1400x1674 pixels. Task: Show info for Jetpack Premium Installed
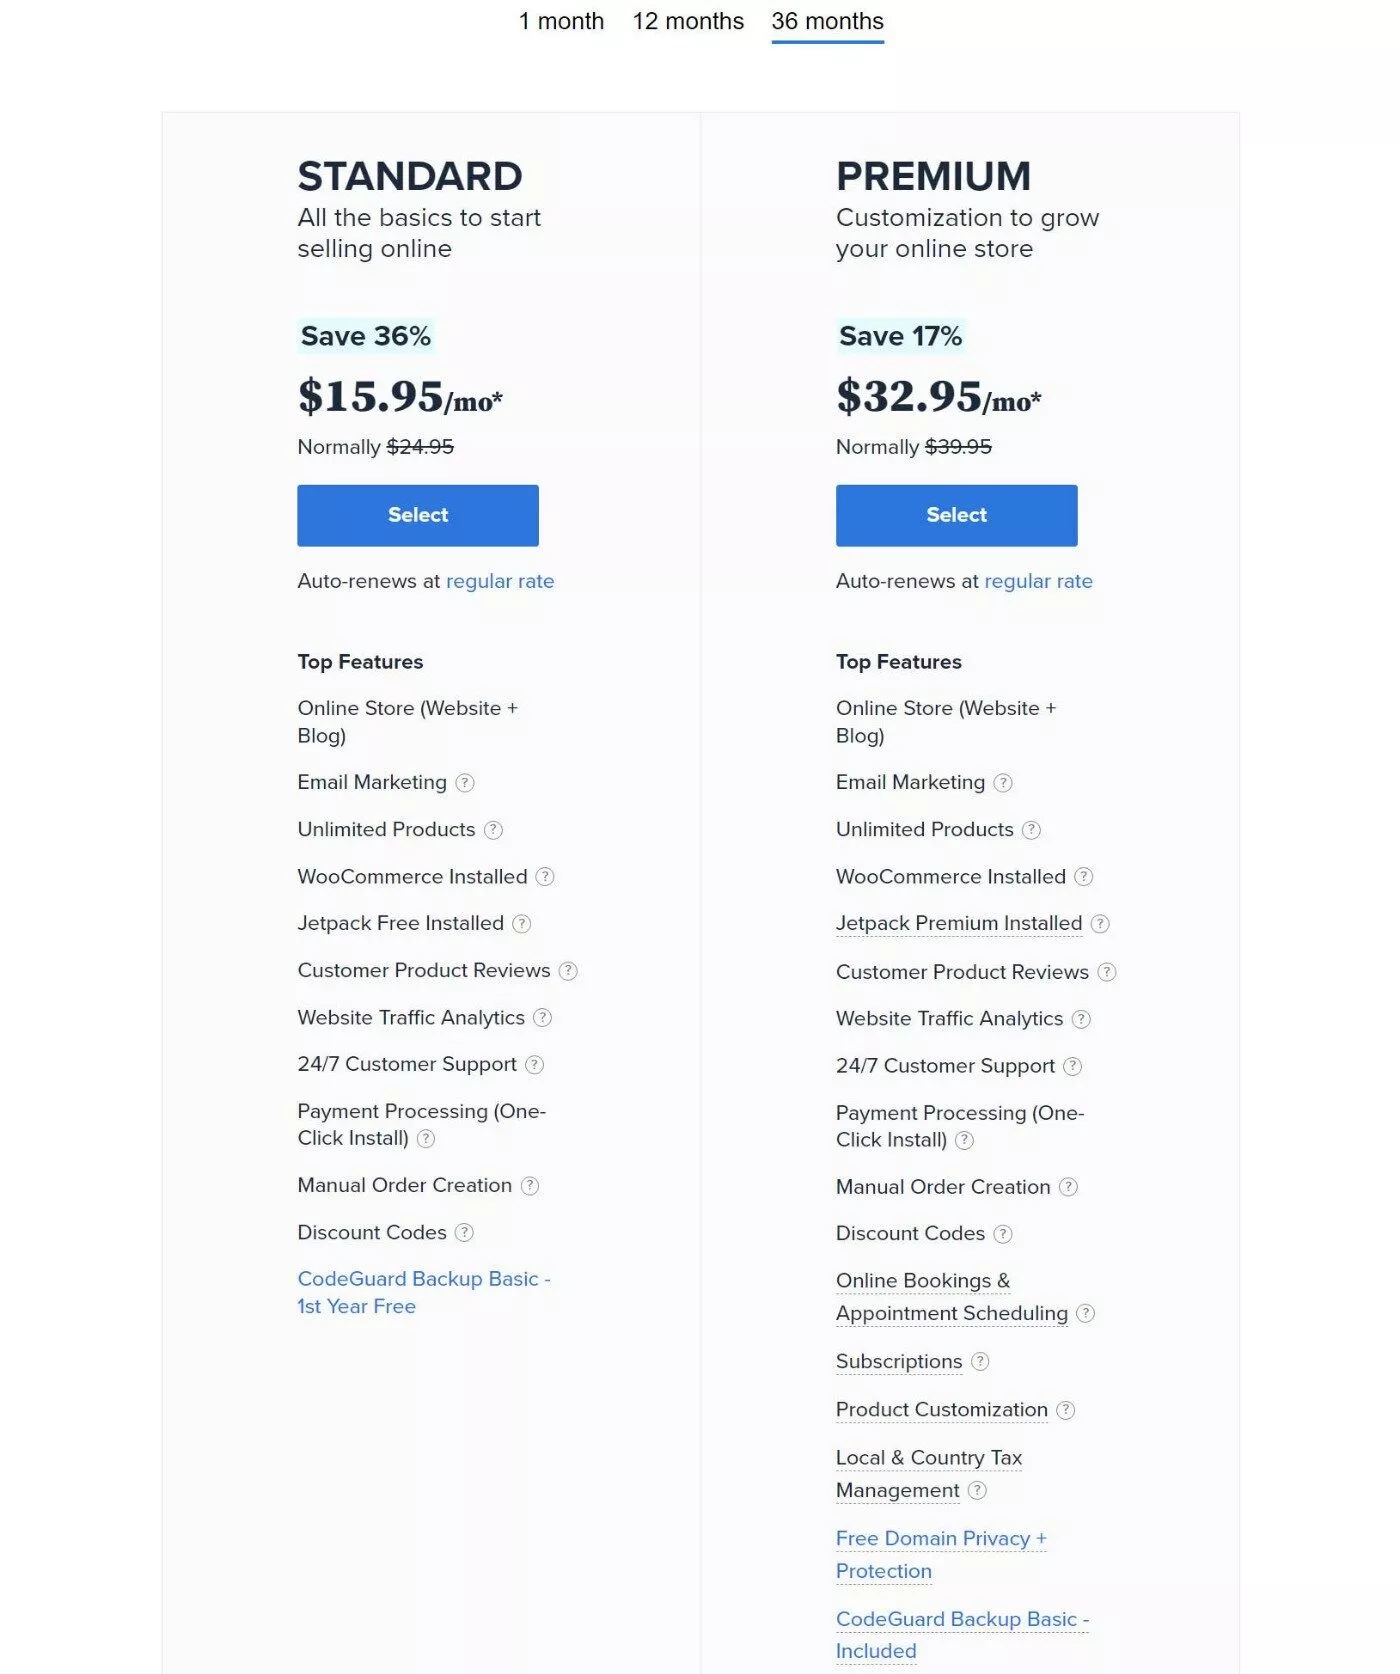pyautogui.click(x=1100, y=924)
